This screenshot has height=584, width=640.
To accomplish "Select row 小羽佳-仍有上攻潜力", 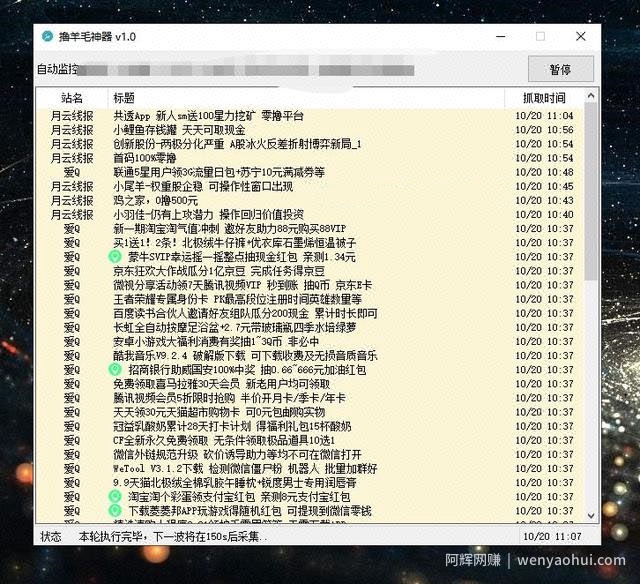I will pos(310,215).
